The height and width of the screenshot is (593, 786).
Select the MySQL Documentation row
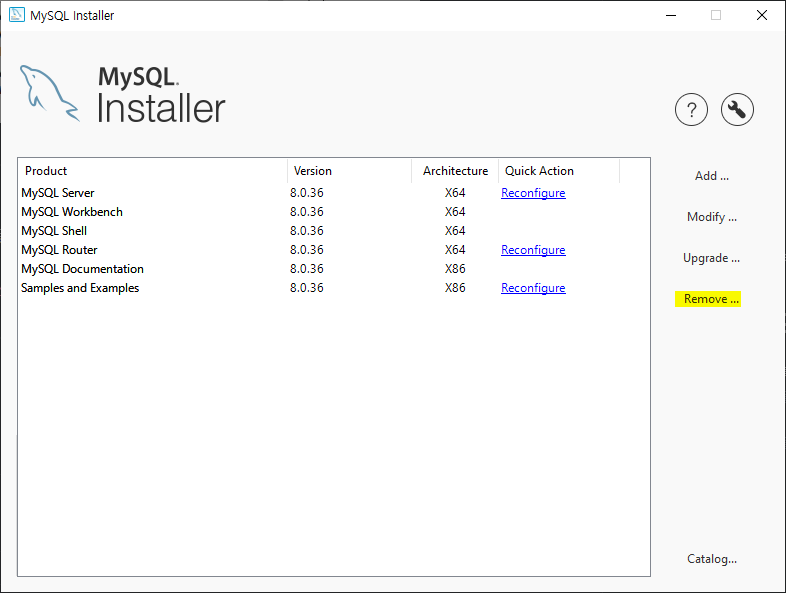pos(334,269)
